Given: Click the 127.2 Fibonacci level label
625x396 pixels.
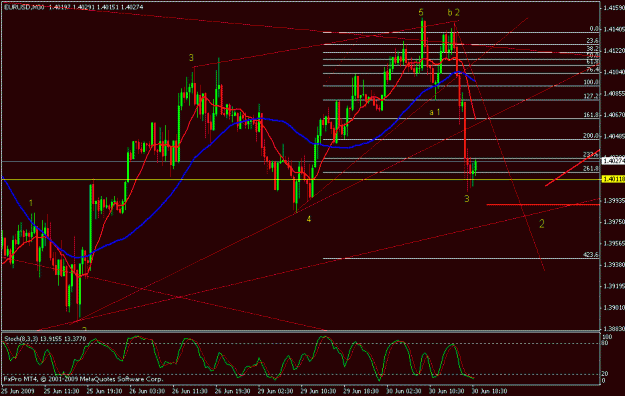Looking at the screenshot, I should click(591, 96).
